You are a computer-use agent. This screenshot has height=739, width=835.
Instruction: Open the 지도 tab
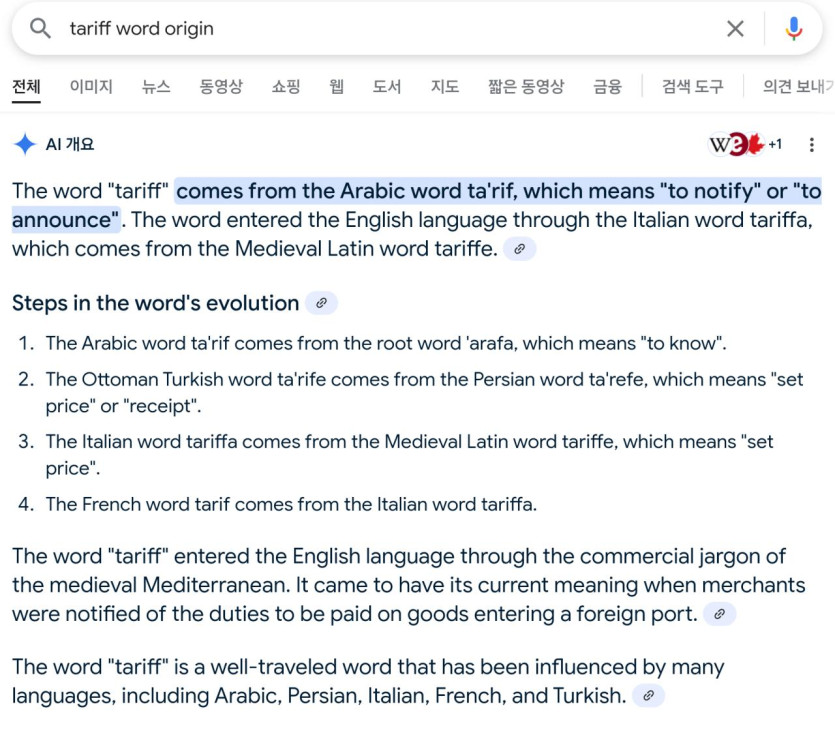(x=445, y=87)
